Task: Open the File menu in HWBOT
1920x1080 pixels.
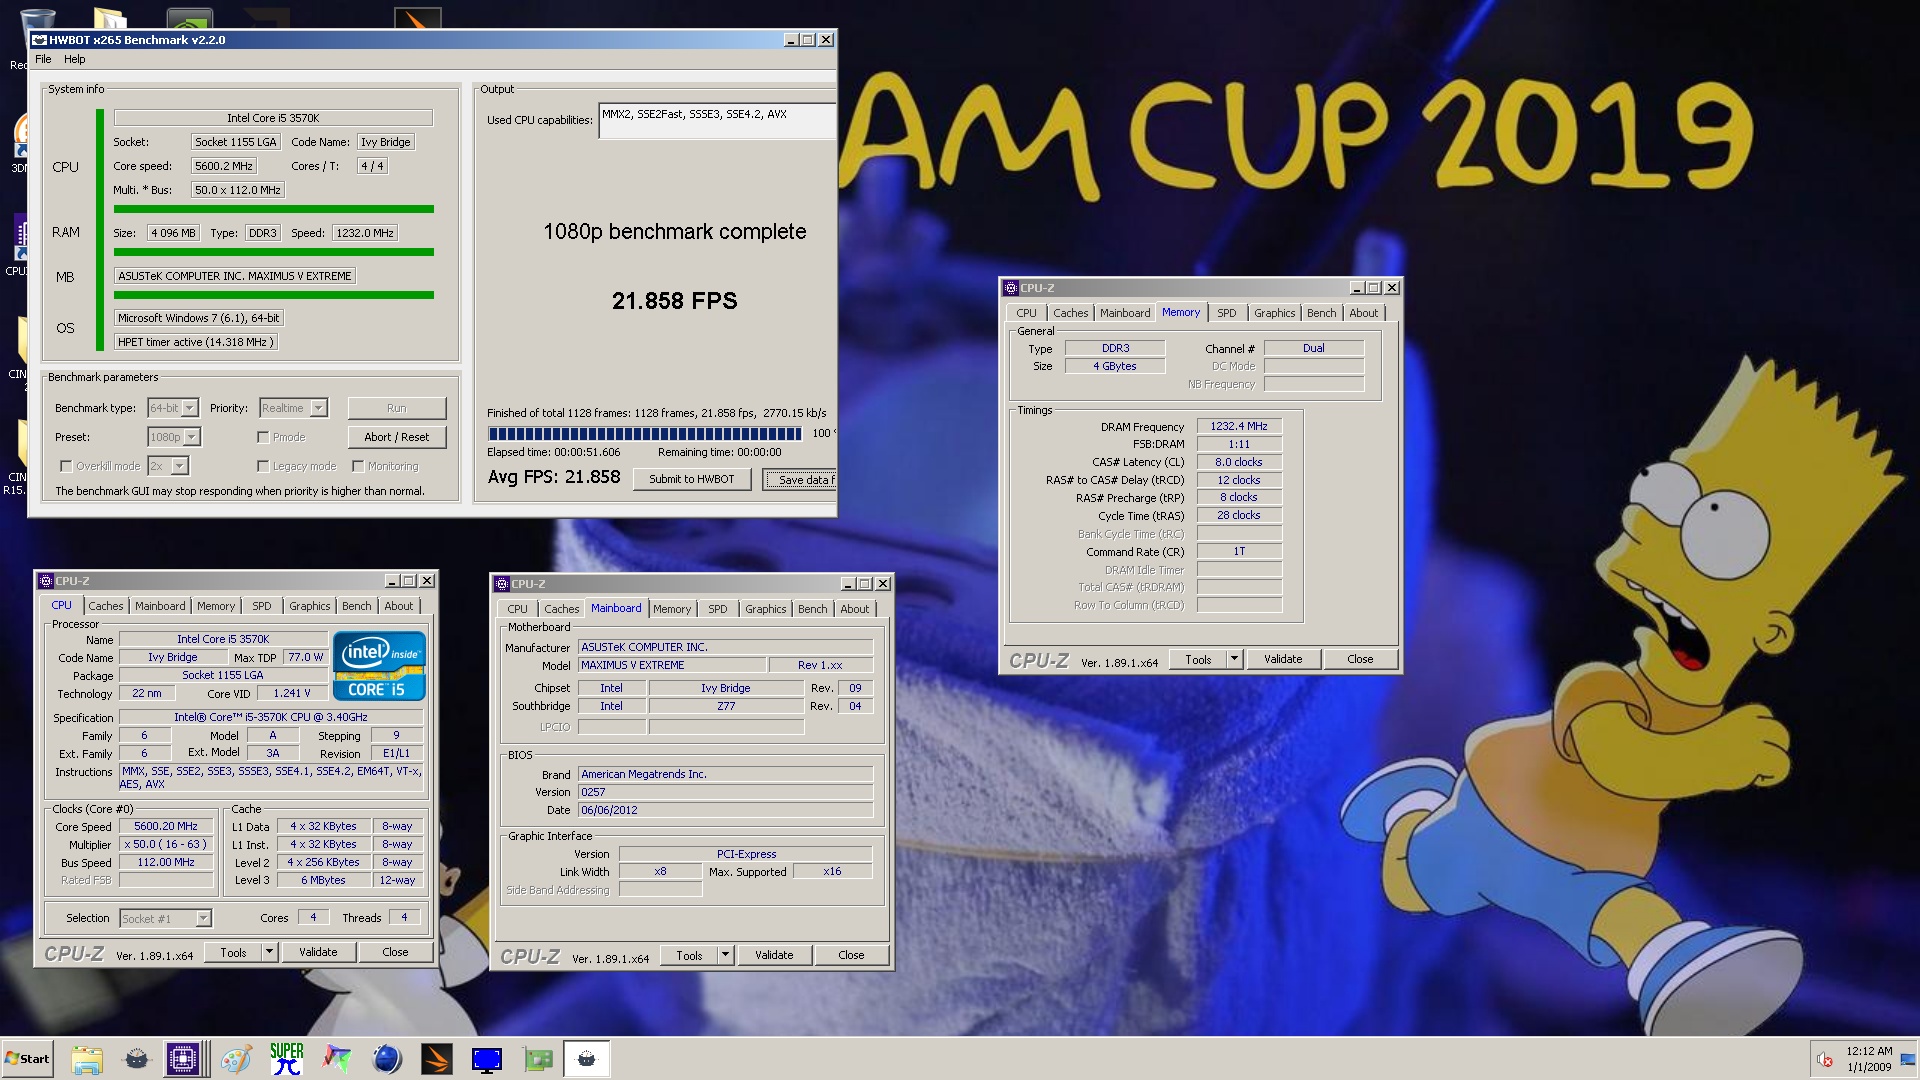Action: point(43,59)
